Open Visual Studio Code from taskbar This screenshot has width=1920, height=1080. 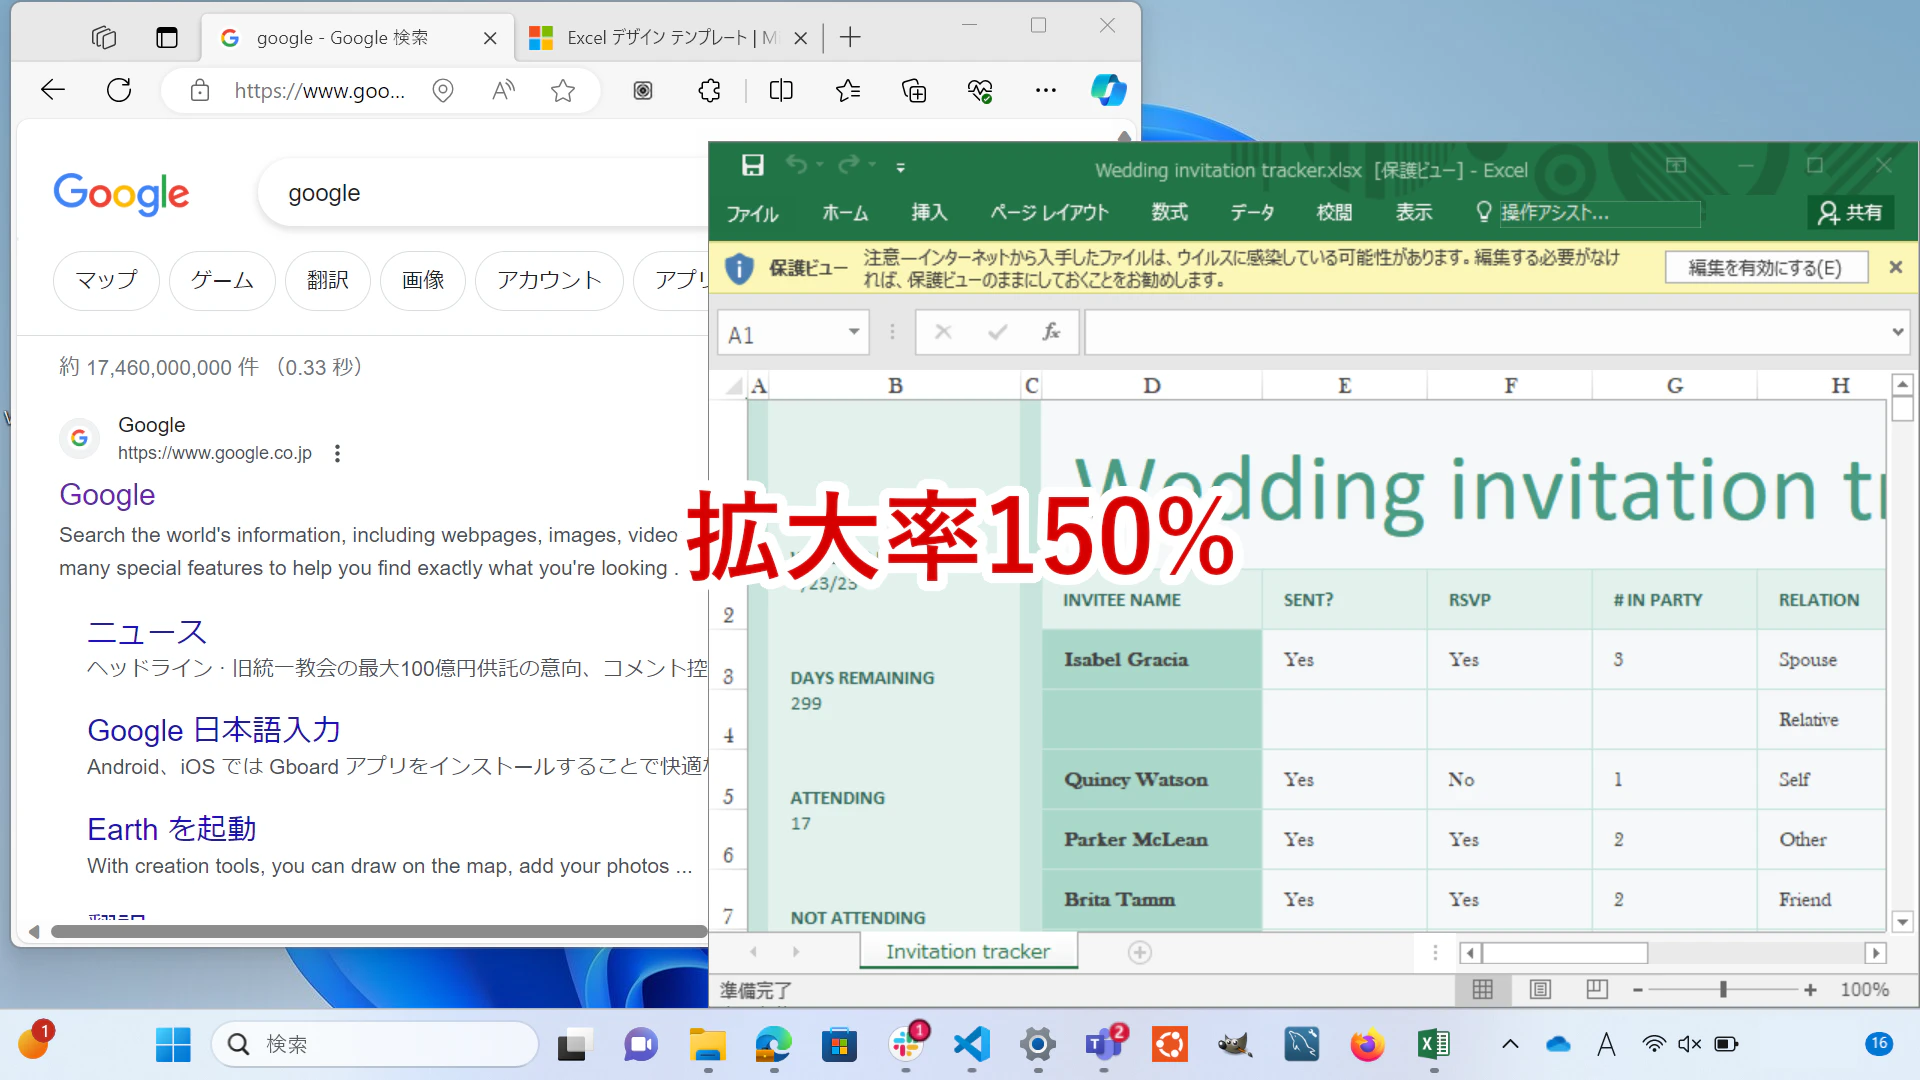pyautogui.click(x=971, y=1045)
